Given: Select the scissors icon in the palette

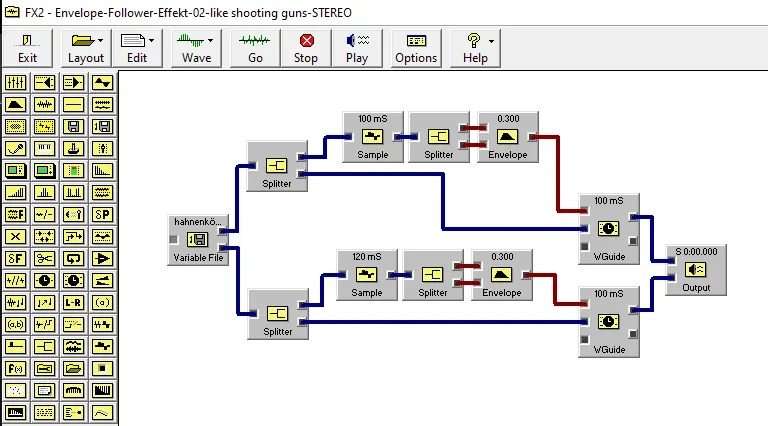Looking at the screenshot, I should click(45, 259).
